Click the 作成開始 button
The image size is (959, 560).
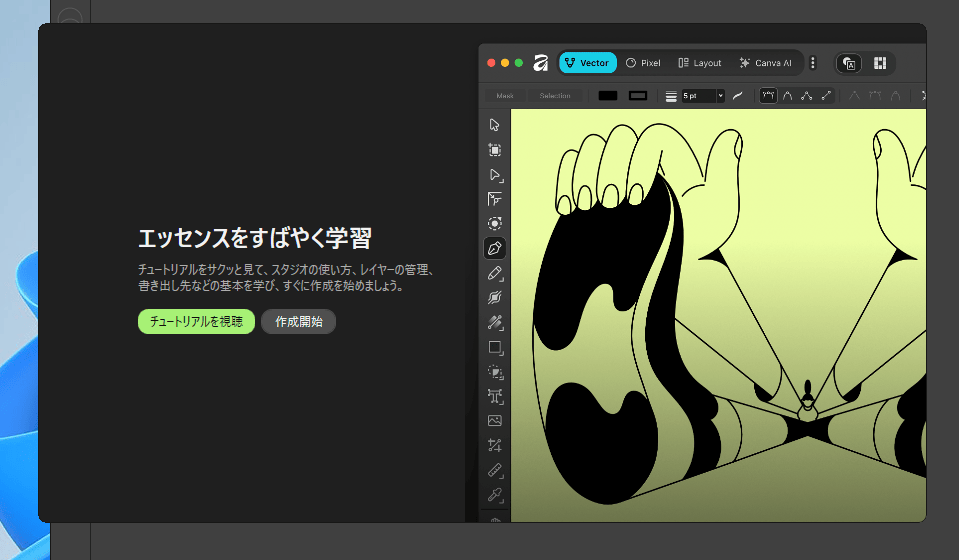[x=298, y=322]
